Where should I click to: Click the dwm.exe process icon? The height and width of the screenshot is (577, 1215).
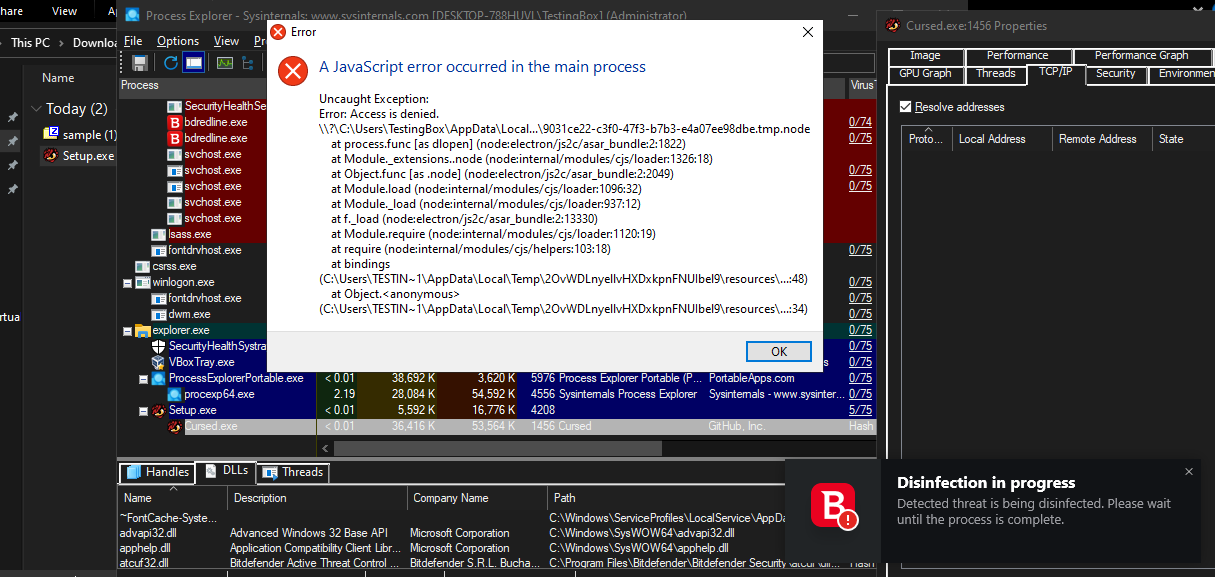(x=158, y=314)
